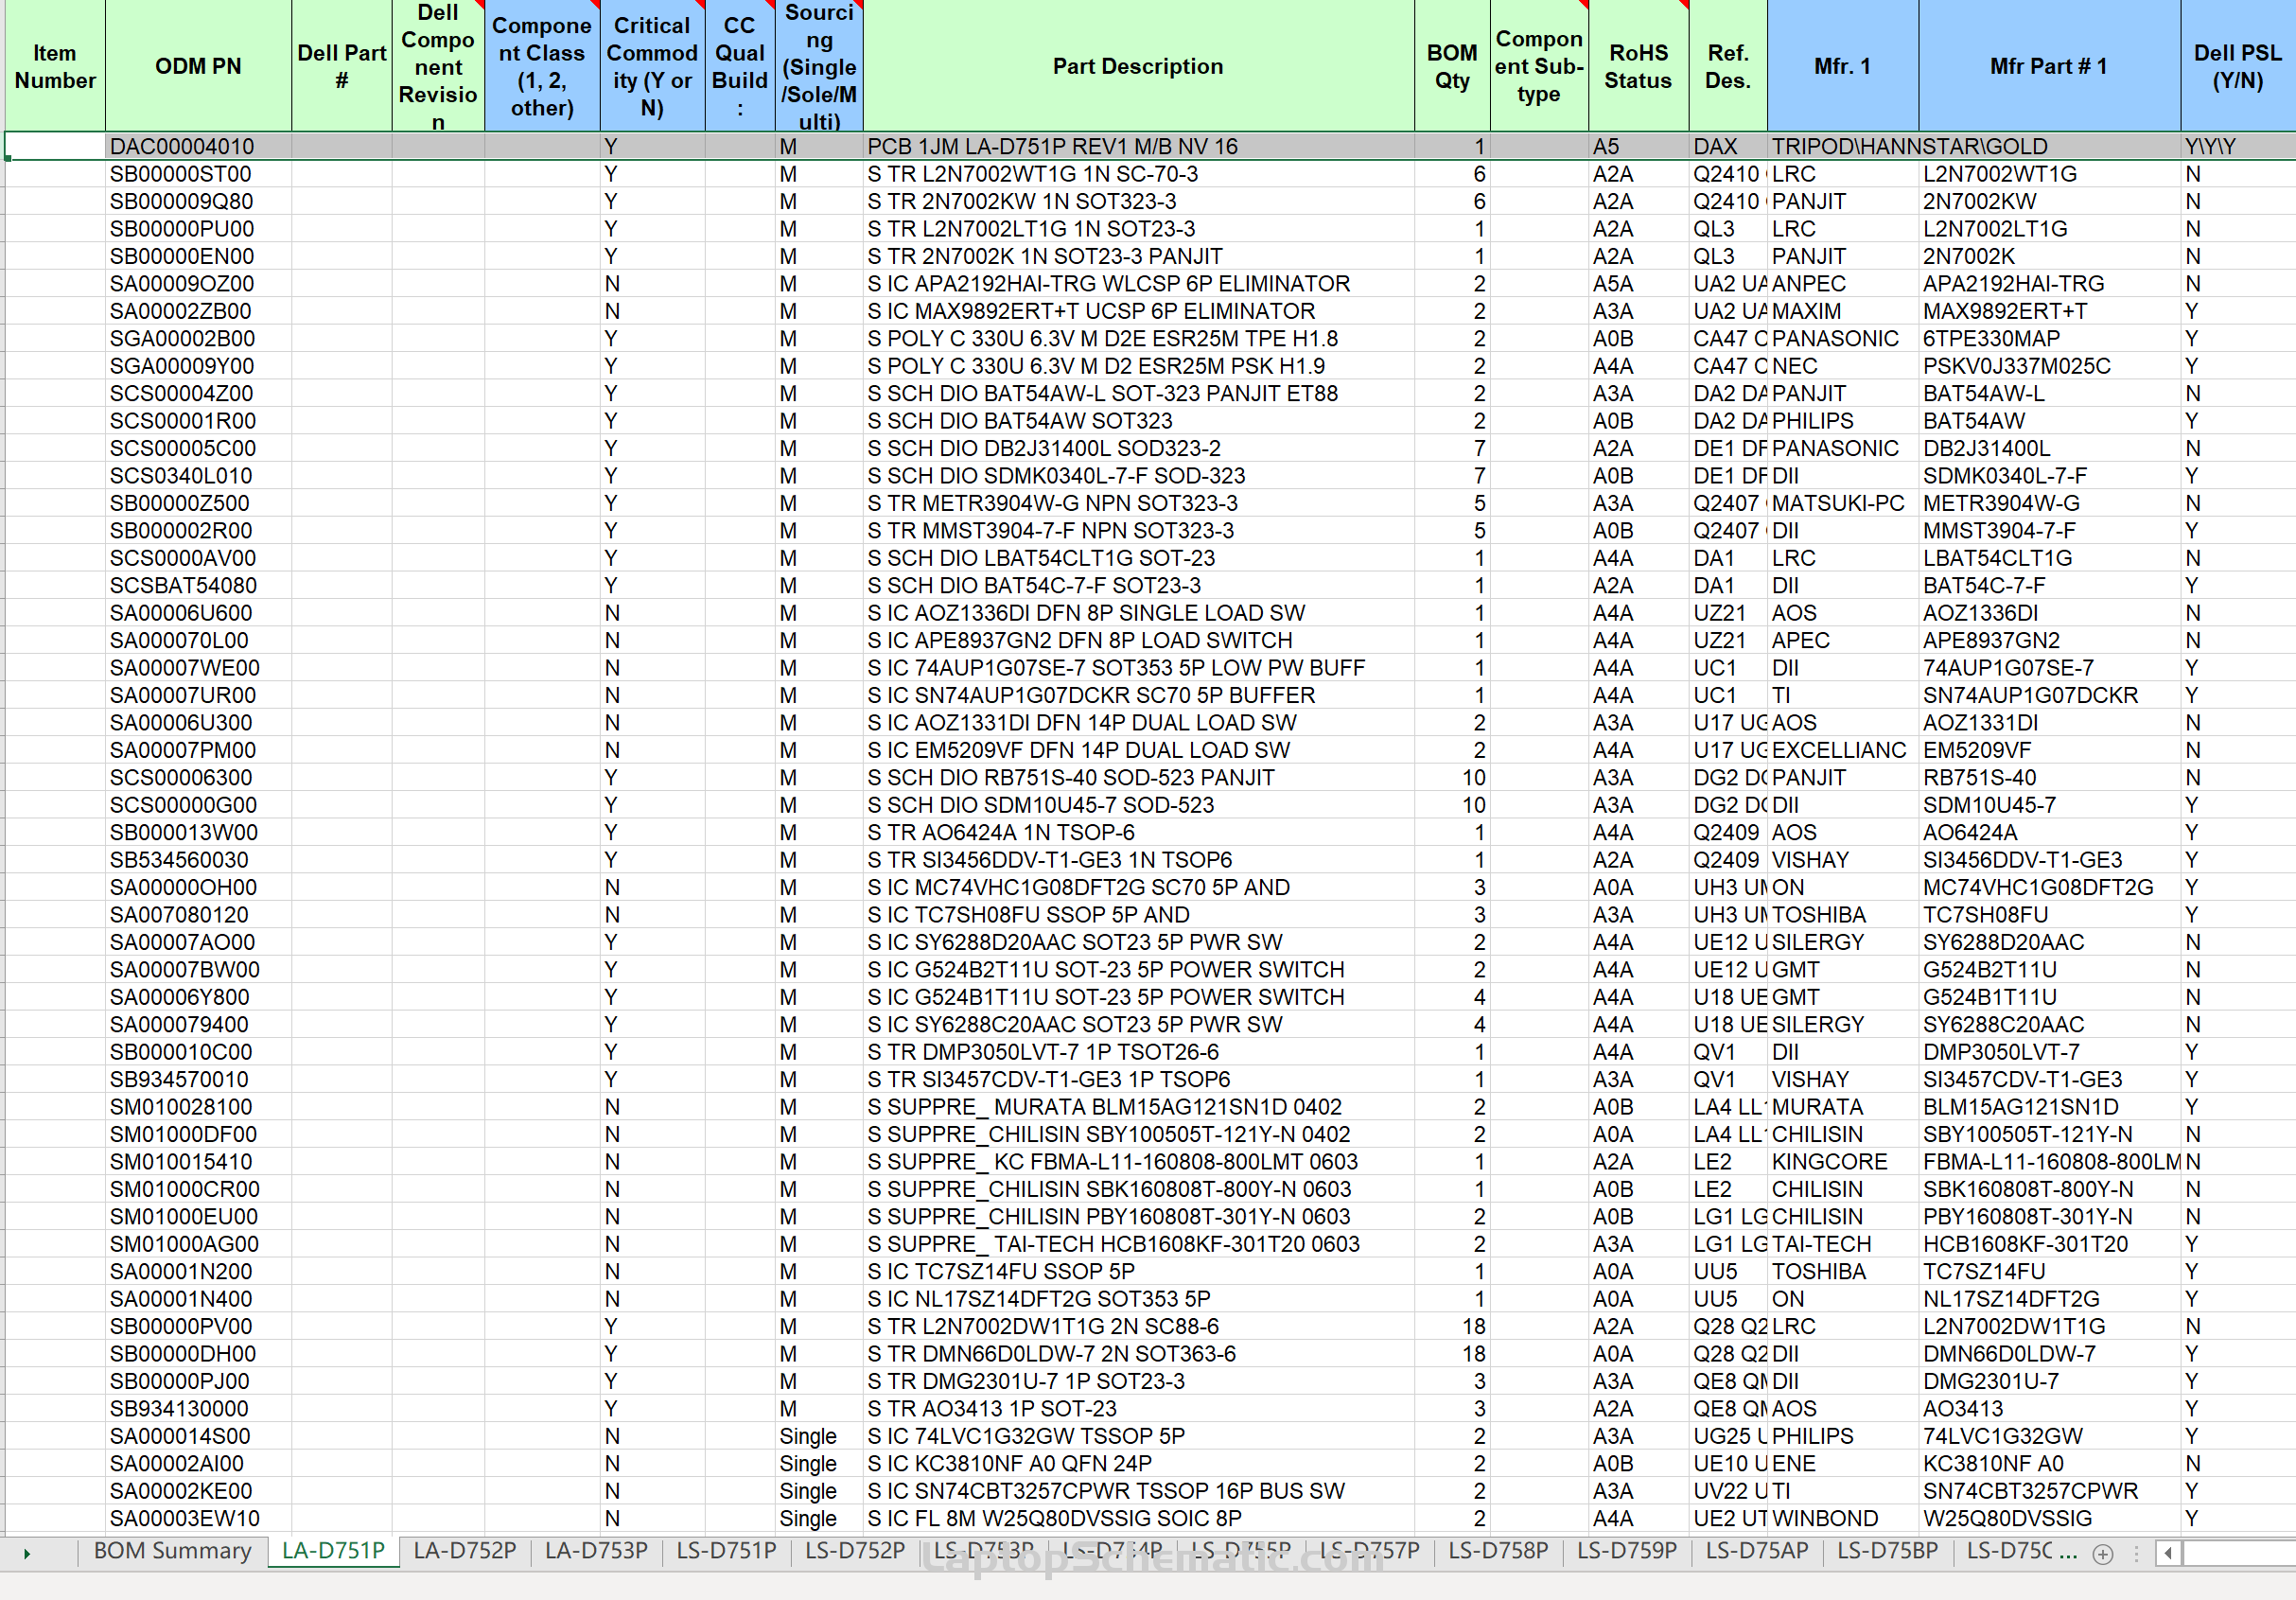Select manufacturer cell WINBOND
The image size is (2296, 1600).
(x=1843, y=1518)
